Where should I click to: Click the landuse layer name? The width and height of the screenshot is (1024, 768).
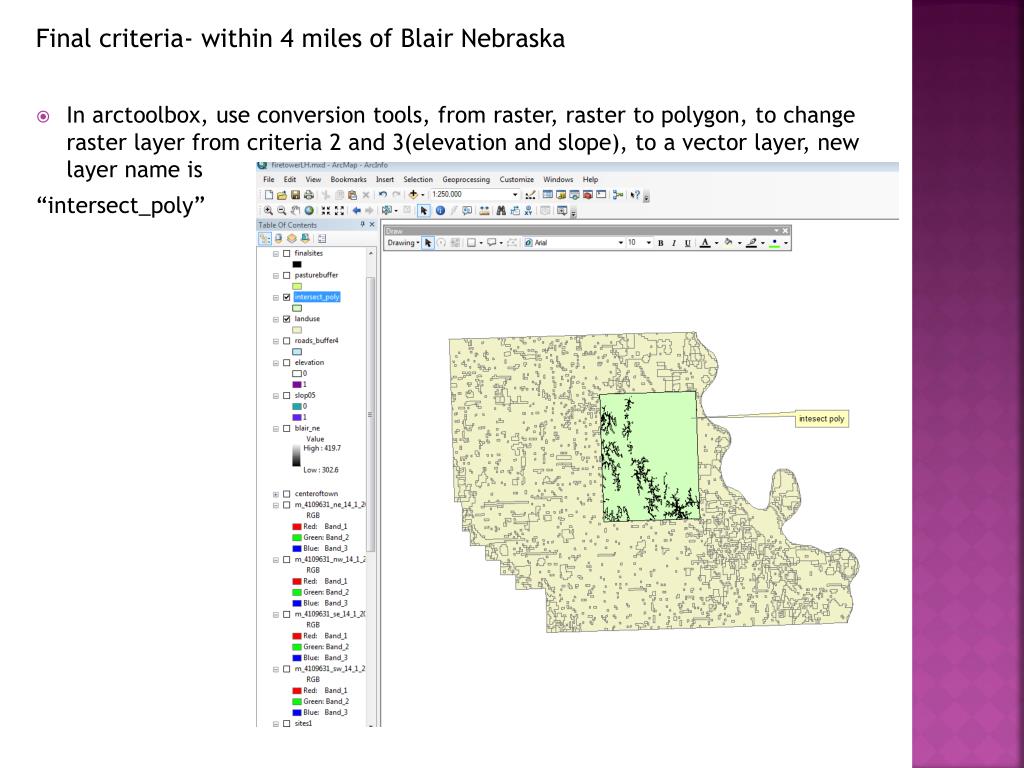click(307, 319)
